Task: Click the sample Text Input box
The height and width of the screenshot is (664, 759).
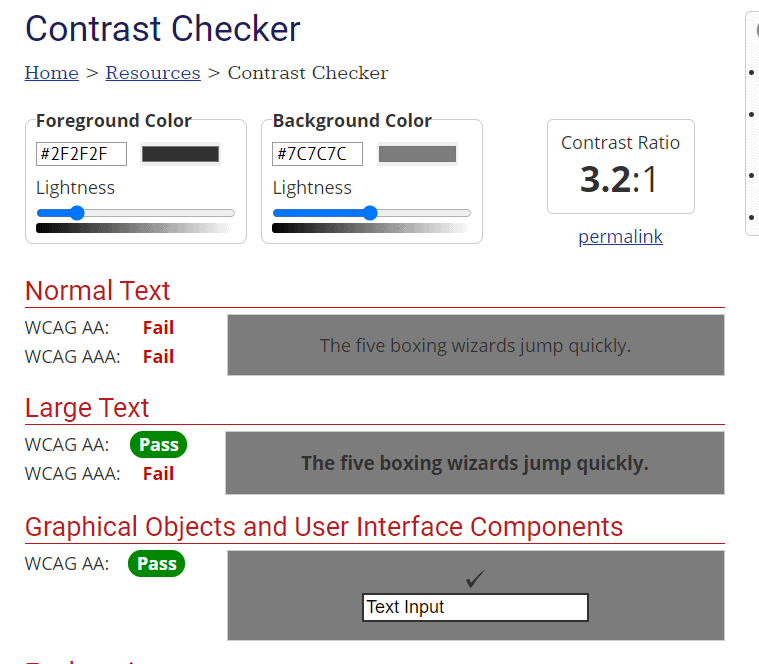Action: [475, 607]
